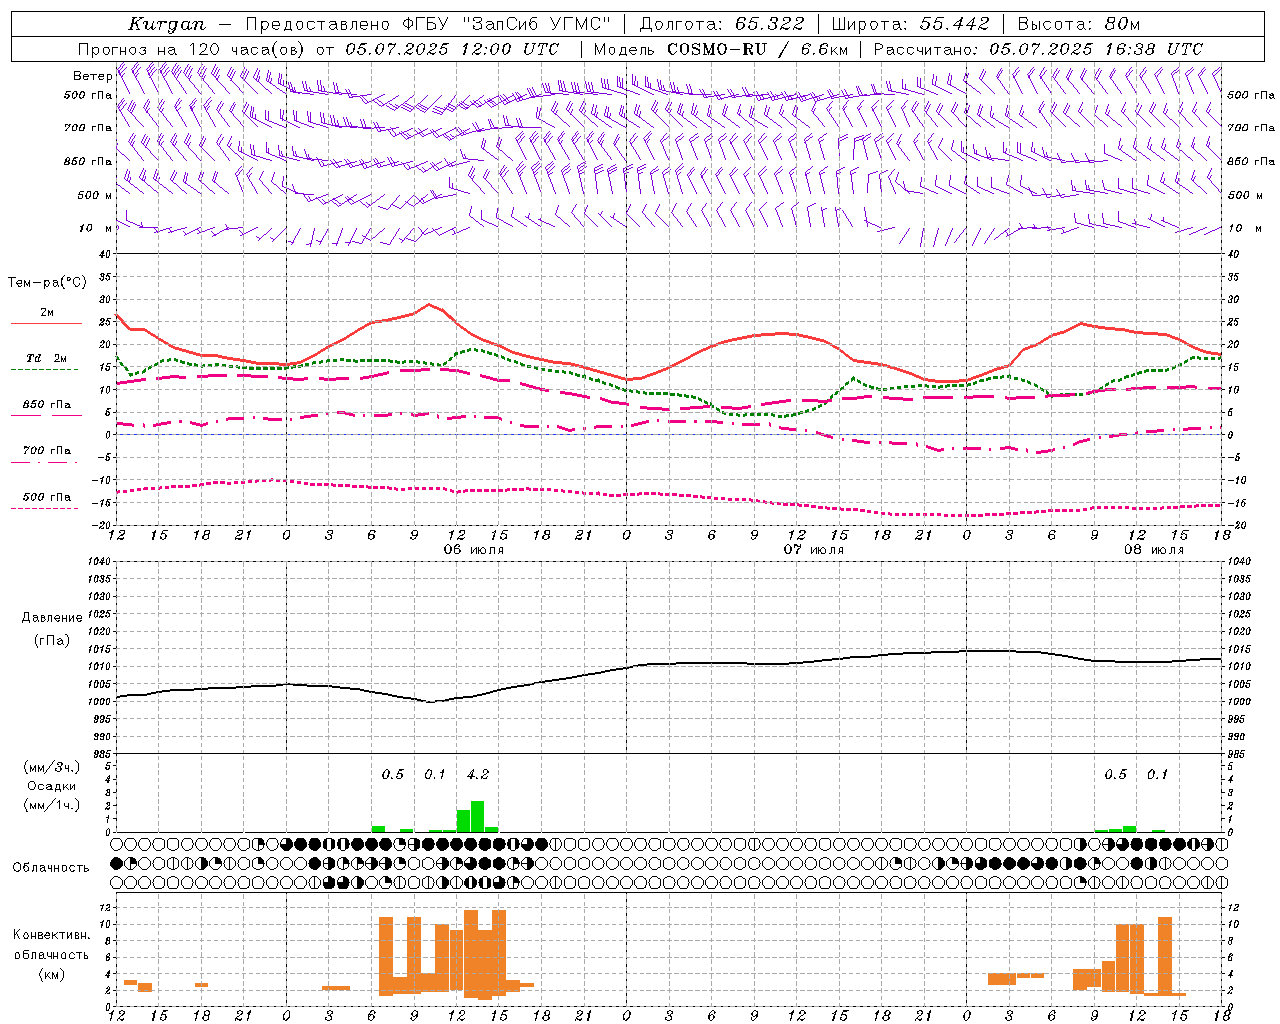Image resolution: width=1280 pixels, height=1024 pixels.
Task: Click the "(км)" unit under convective cloudiness
Action: pos(51,973)
